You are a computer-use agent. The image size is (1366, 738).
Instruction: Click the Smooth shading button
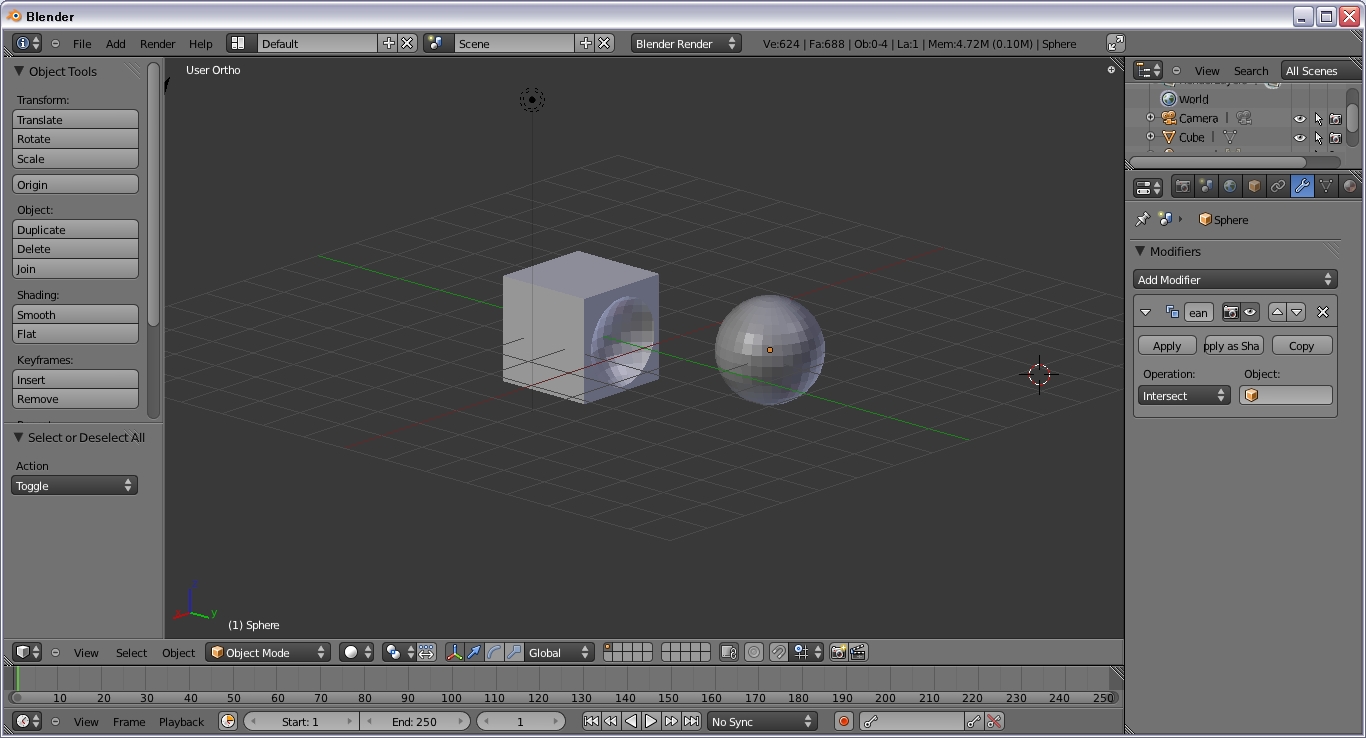pyautogui.click(x=75, y=314)
